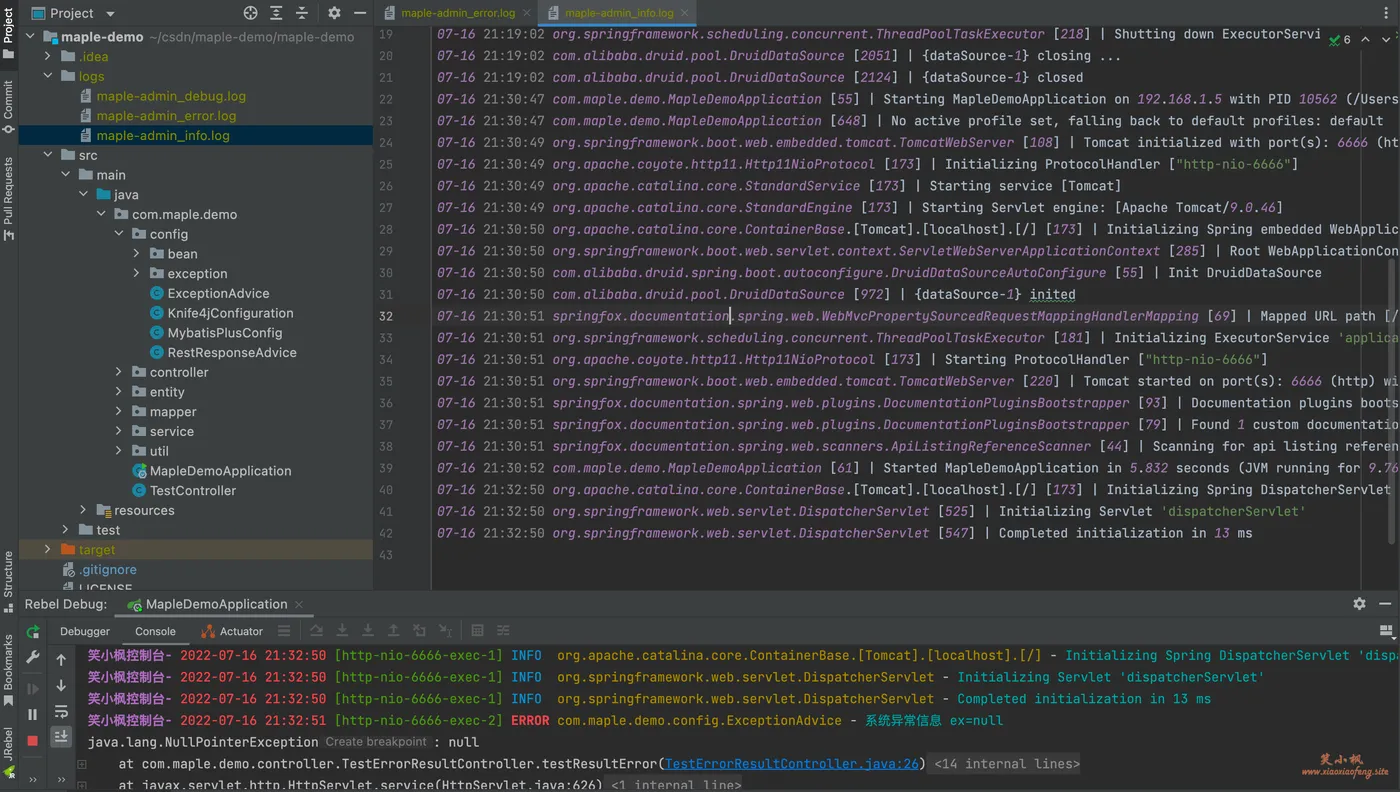Close MapleDemoApplication debug session tab
Viewport: 1400px width, 792px height.
pos(299,604)
